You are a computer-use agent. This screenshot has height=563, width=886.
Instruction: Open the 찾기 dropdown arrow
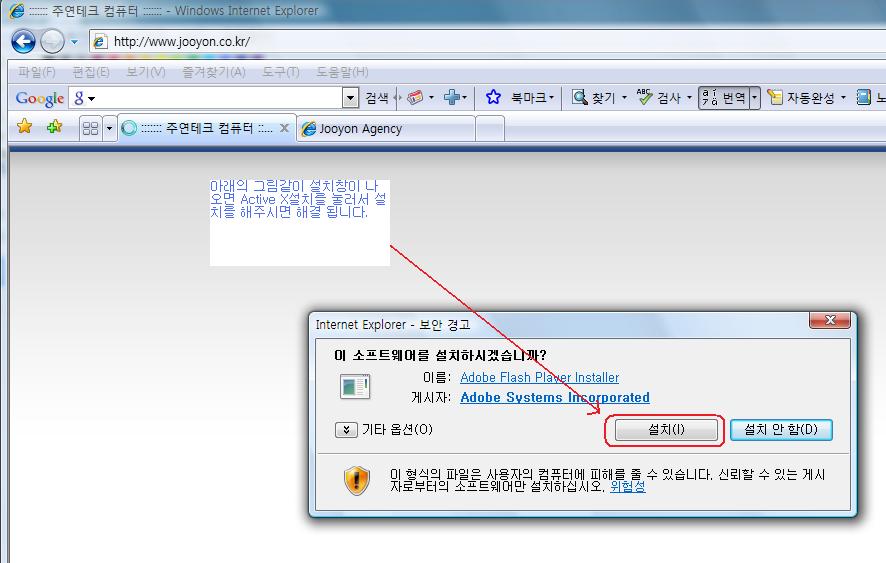click(624, 98)
